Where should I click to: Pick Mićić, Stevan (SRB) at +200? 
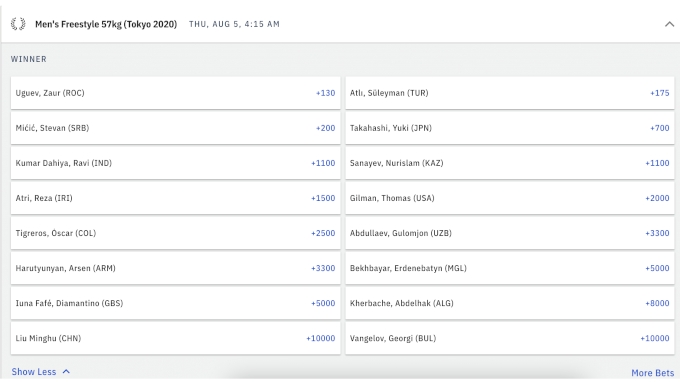click(x=176, y=128)
